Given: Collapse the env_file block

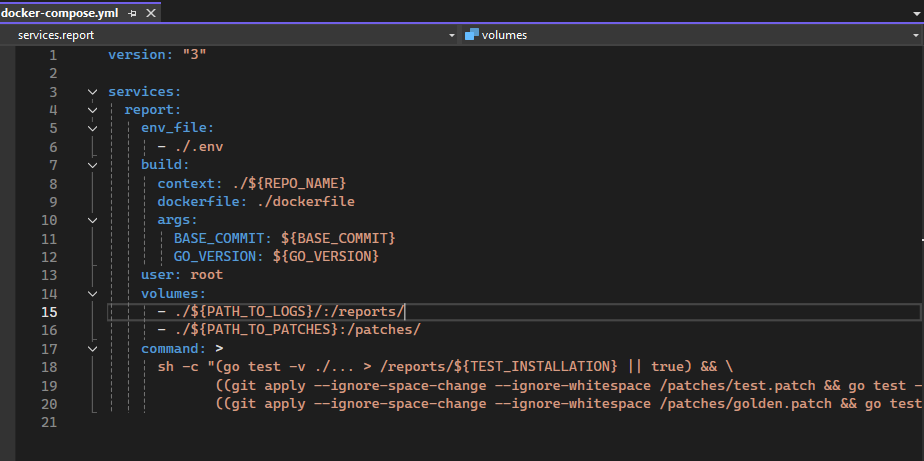Looking at the screenshot, I should (x=92, y=128).
